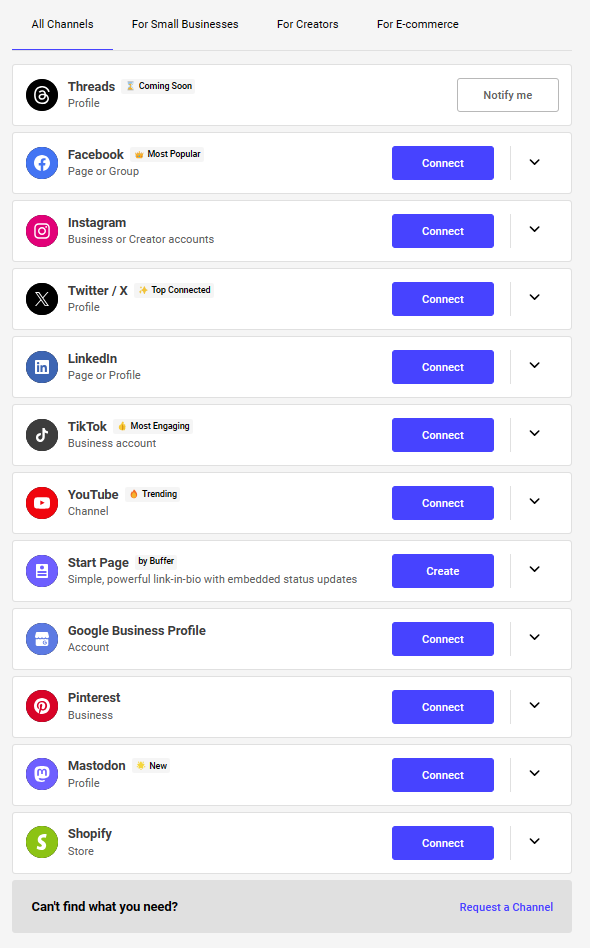Expand the Google Business Profile chevron
Viewport: 590px width, 948px height.
(x=534, y=637)
